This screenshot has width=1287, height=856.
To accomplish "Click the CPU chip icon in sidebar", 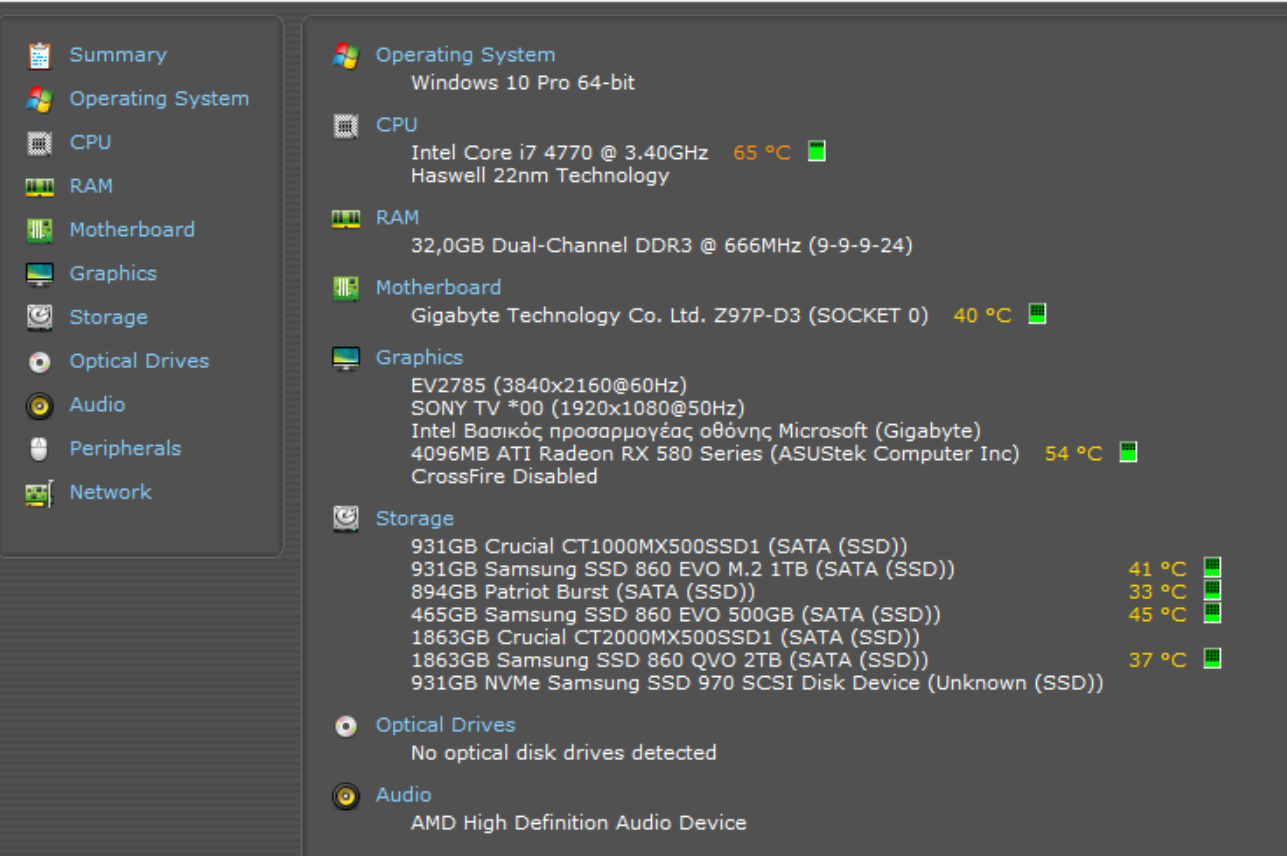I will point(39,143).
